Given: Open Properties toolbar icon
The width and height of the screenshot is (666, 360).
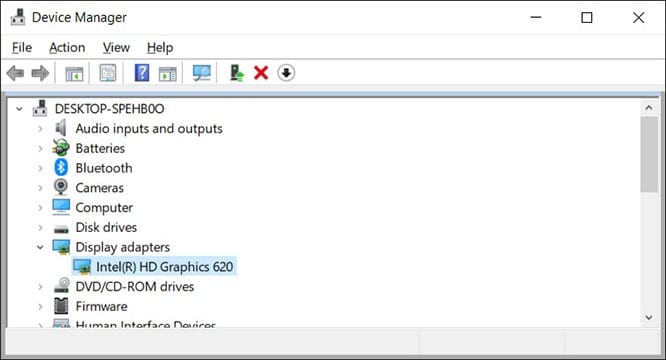Looking at the screenshot, I should pyautogui.click(x=108, y=73).
